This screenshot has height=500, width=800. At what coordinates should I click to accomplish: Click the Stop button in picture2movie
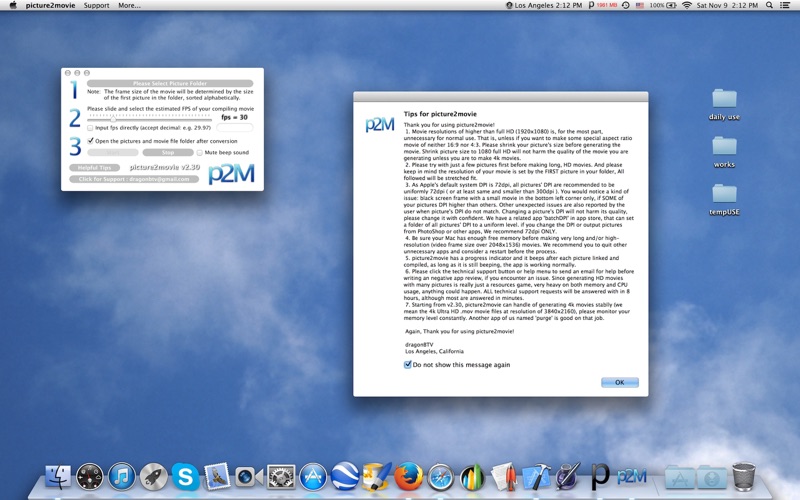[x=168, y=153]
